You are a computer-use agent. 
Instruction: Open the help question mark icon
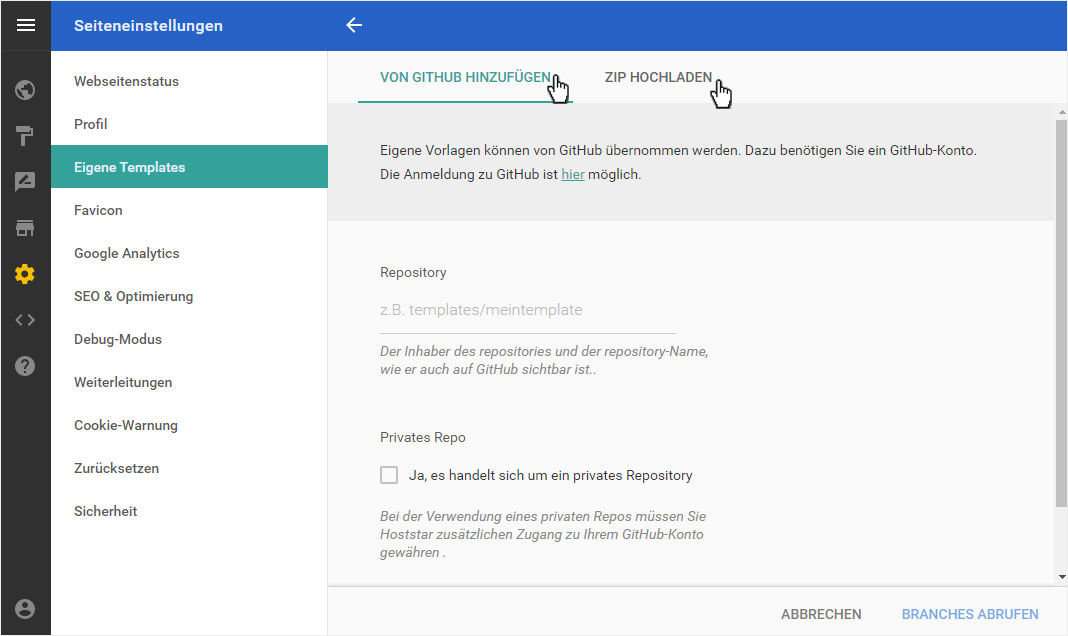coord(25,366)
